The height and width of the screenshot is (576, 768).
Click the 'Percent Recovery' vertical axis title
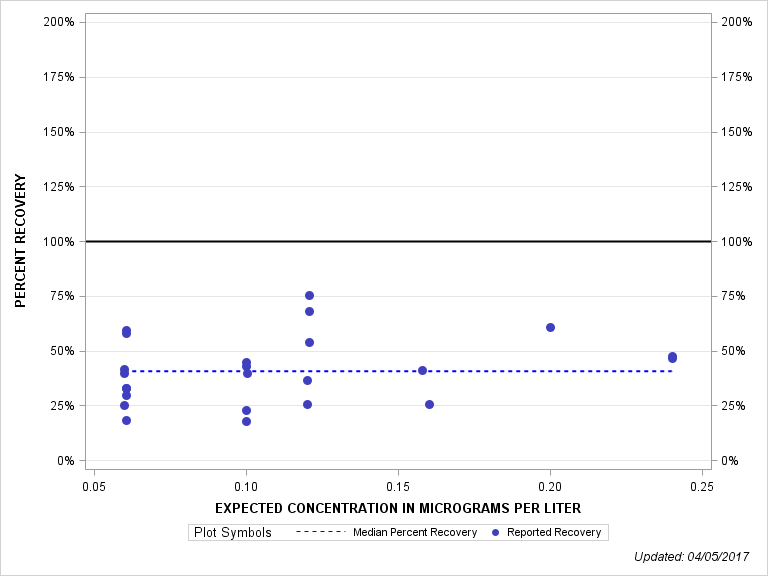coord(20,241)
